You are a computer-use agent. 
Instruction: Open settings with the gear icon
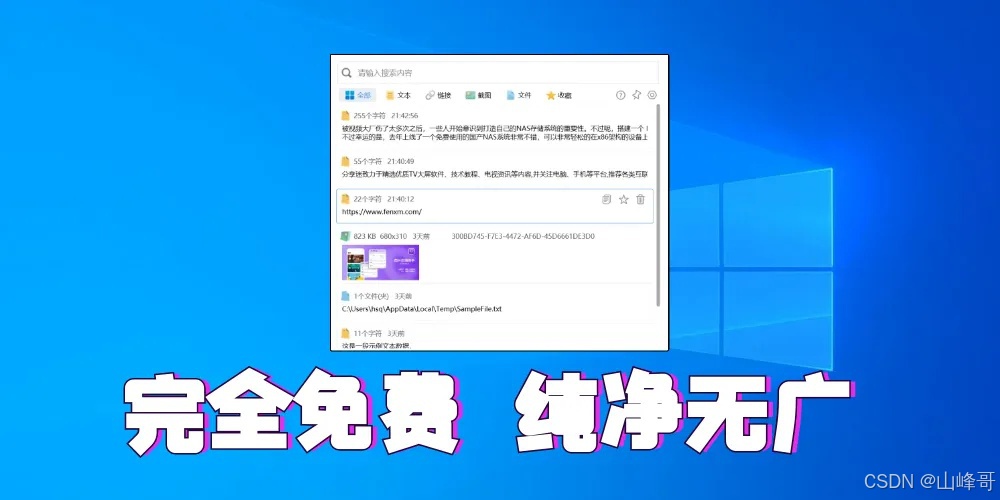(652, 95)
